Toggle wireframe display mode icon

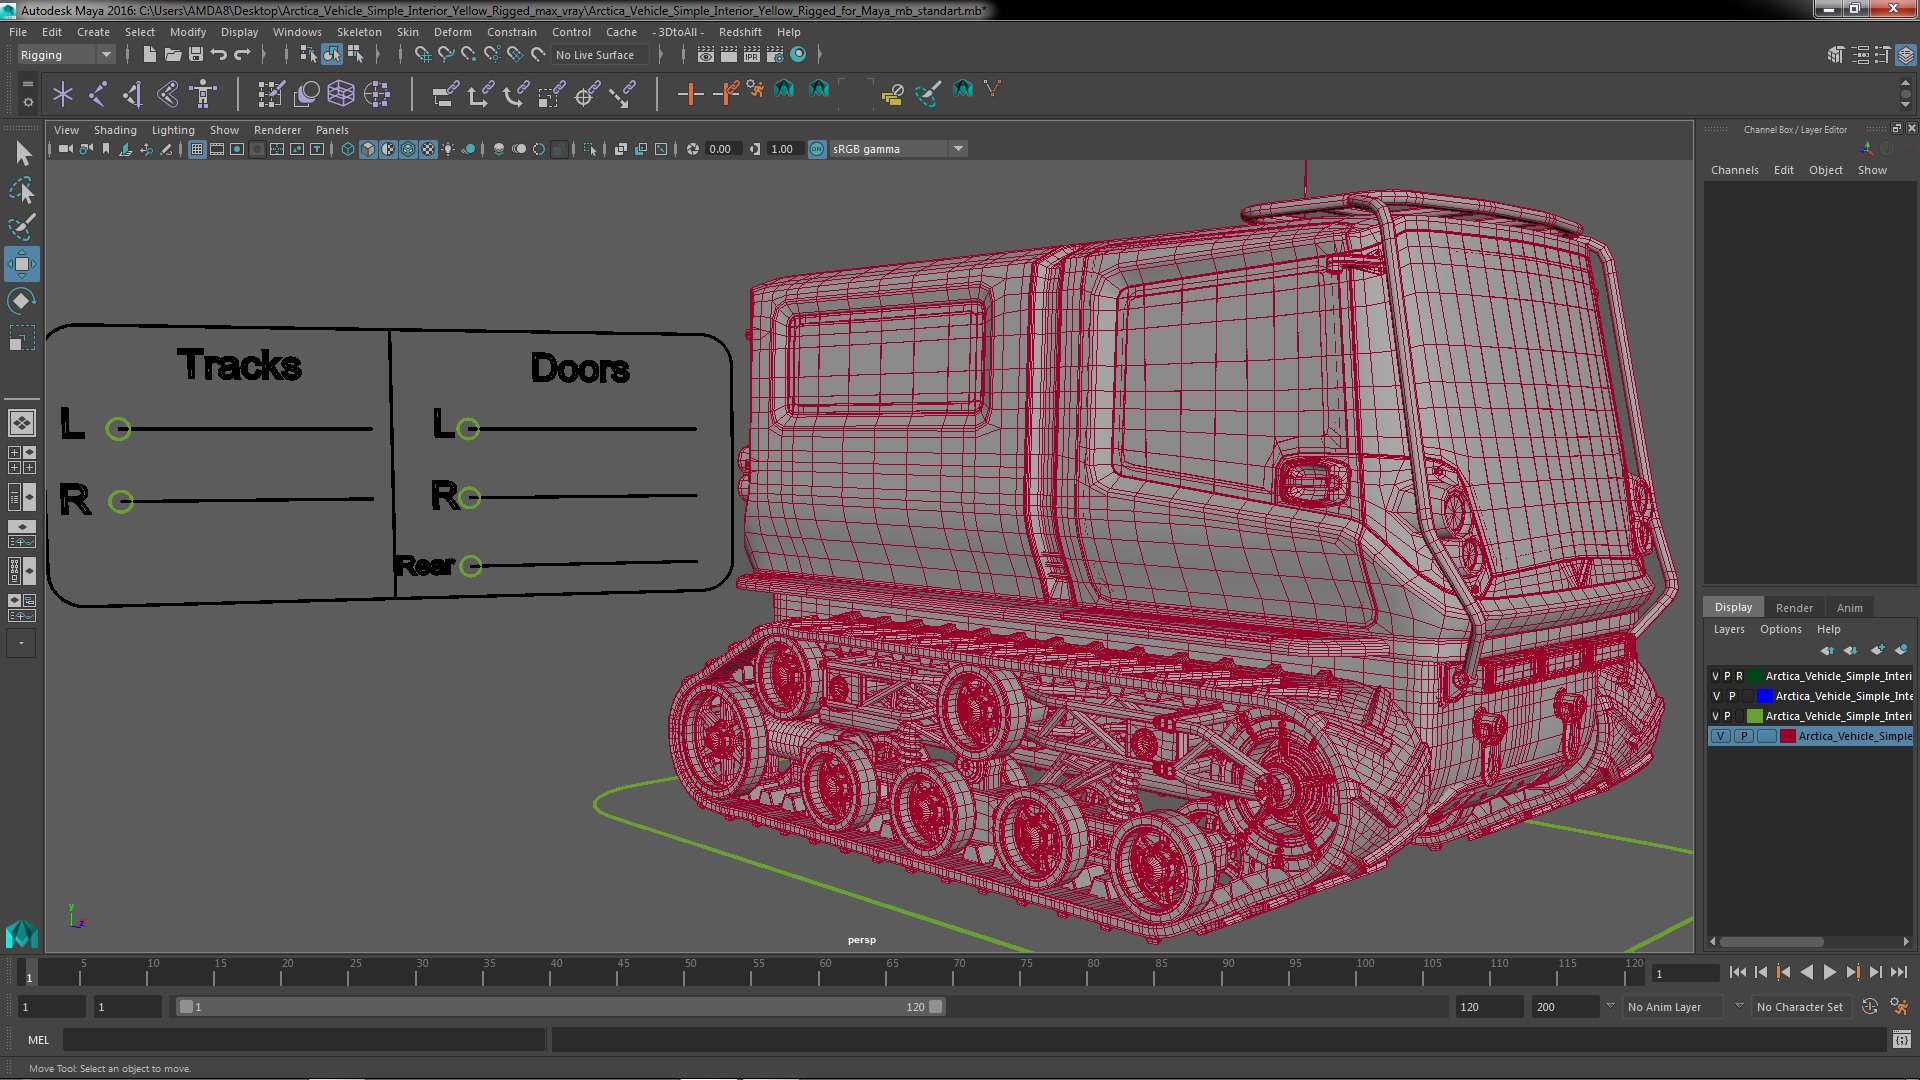(348, 149)
